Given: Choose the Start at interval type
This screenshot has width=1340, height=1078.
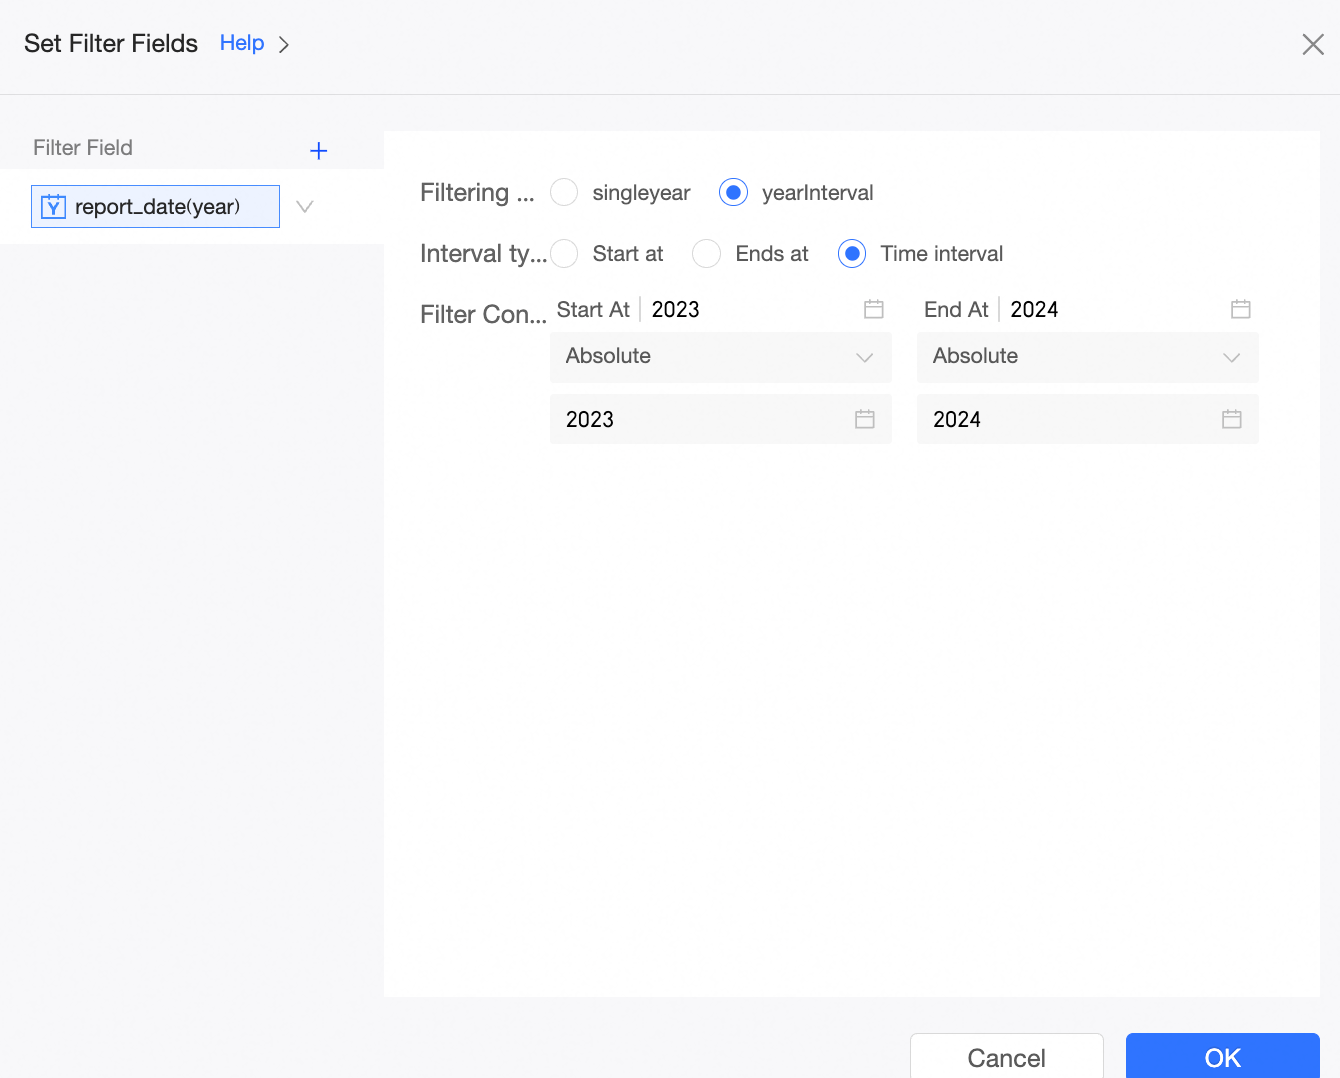Looking at the screenshot, I should coord(564,254).
